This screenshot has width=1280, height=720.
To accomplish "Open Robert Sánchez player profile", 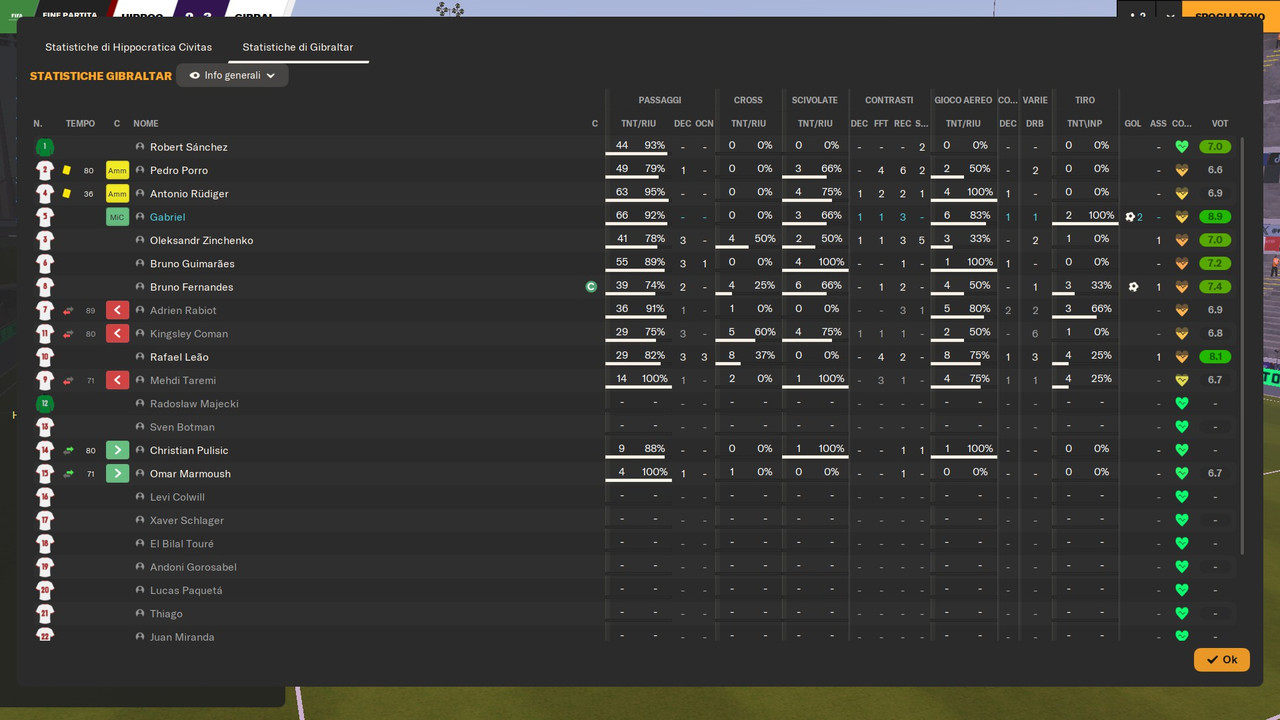I will (188, 147).
